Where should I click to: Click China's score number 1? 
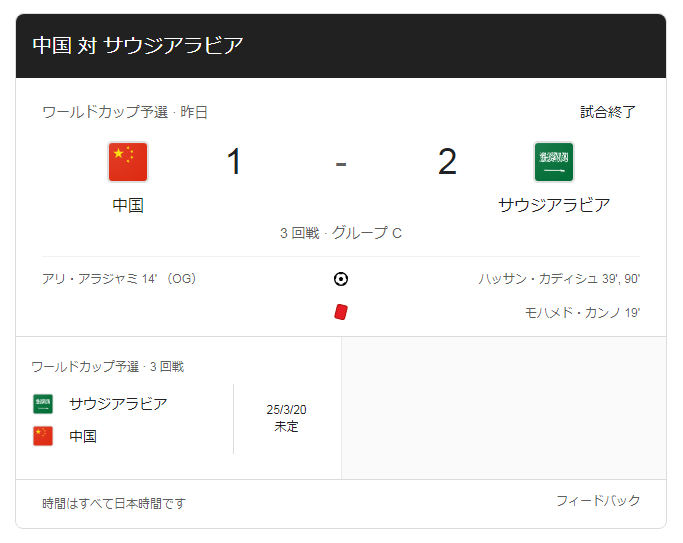(x=234, y=162)
